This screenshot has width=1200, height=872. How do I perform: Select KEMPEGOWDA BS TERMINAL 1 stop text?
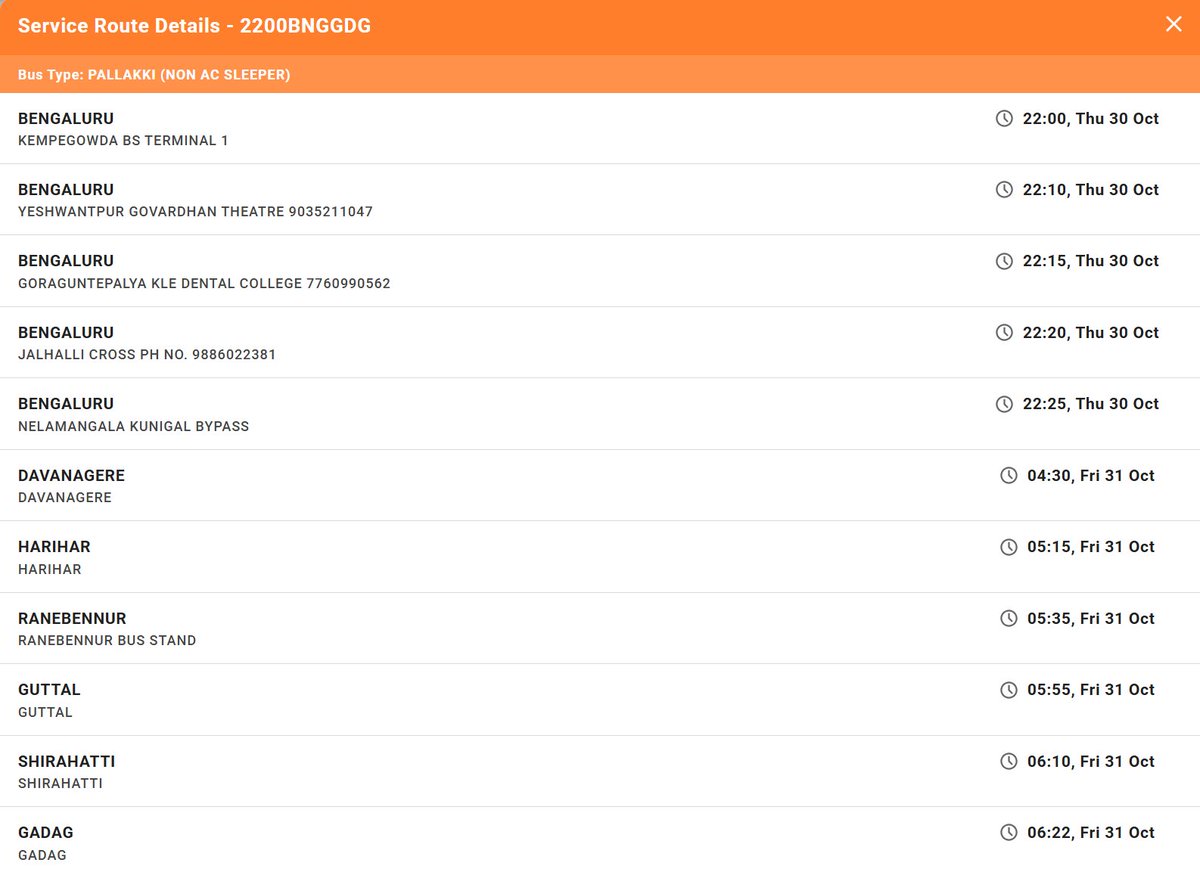pyautogui.click(x=123, y=141)
